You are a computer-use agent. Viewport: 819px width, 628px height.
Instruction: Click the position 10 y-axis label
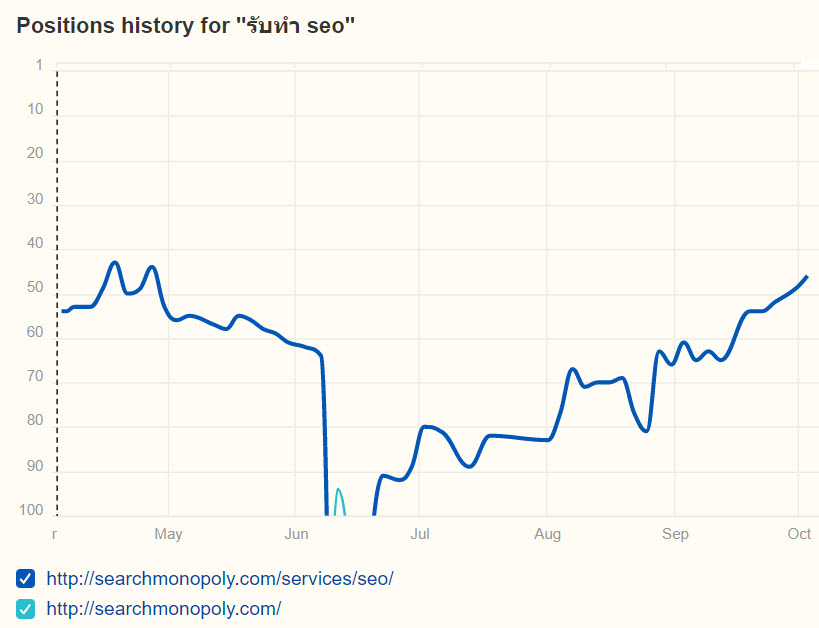tap(36, 109)
